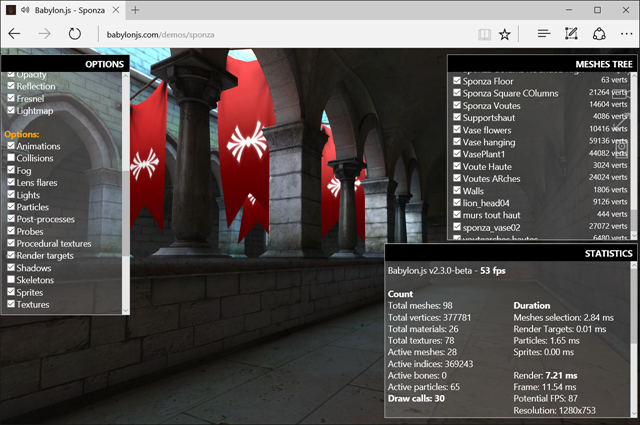Click the Total meshes: 98 line

[x=420, y=305]
